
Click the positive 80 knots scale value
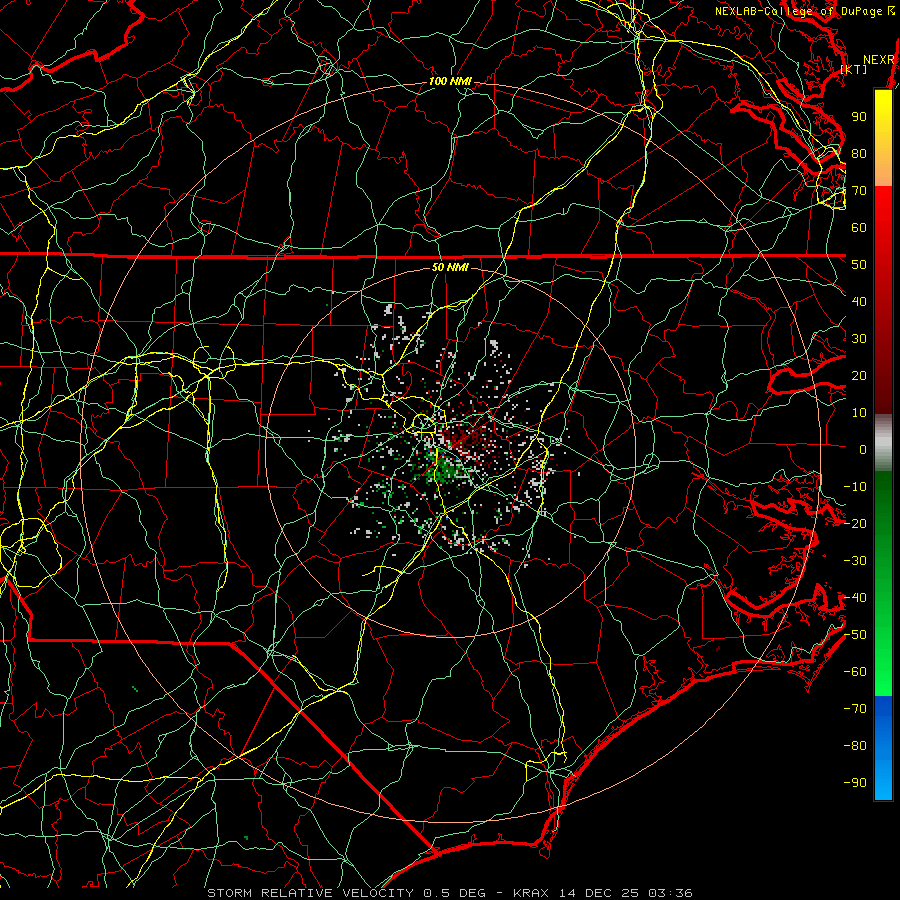pos(859,153)
